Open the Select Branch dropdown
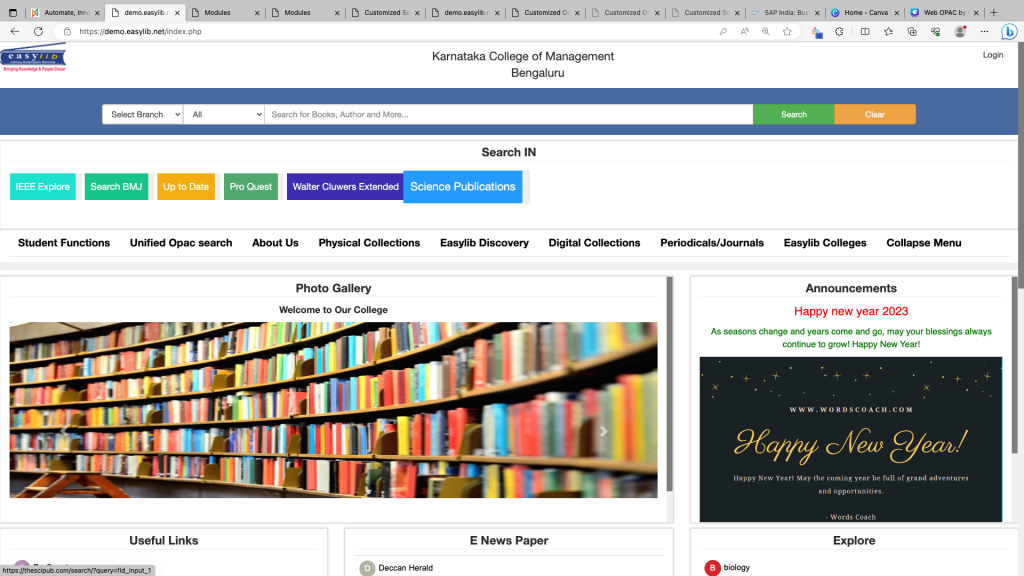This screenshot has height=576, width=1024. (142, 114)
